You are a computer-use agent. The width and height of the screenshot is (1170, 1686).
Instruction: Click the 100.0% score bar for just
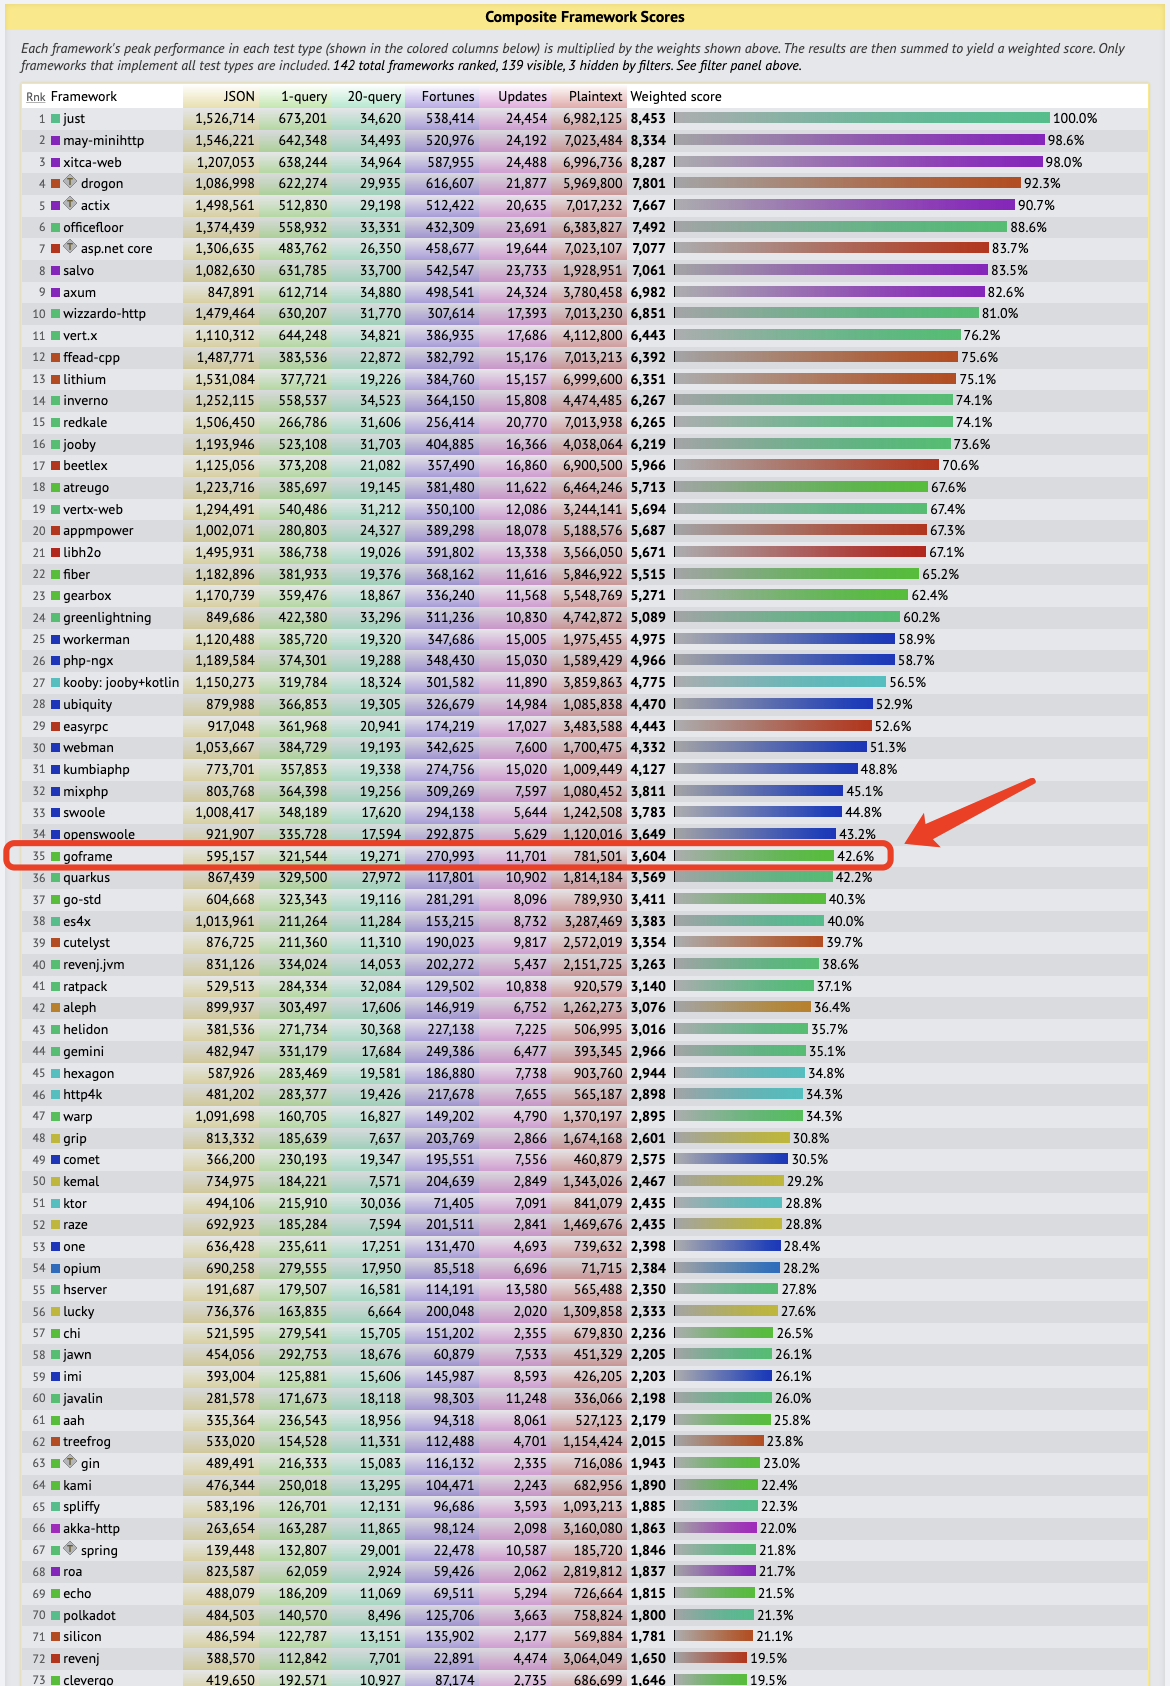tap(862, 119)
